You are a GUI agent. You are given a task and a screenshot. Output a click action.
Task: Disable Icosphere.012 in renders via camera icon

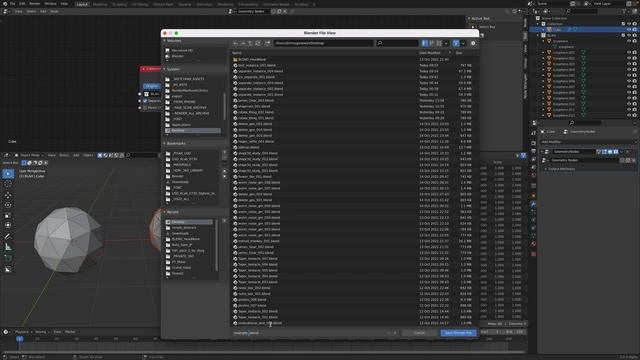(635, 116)
